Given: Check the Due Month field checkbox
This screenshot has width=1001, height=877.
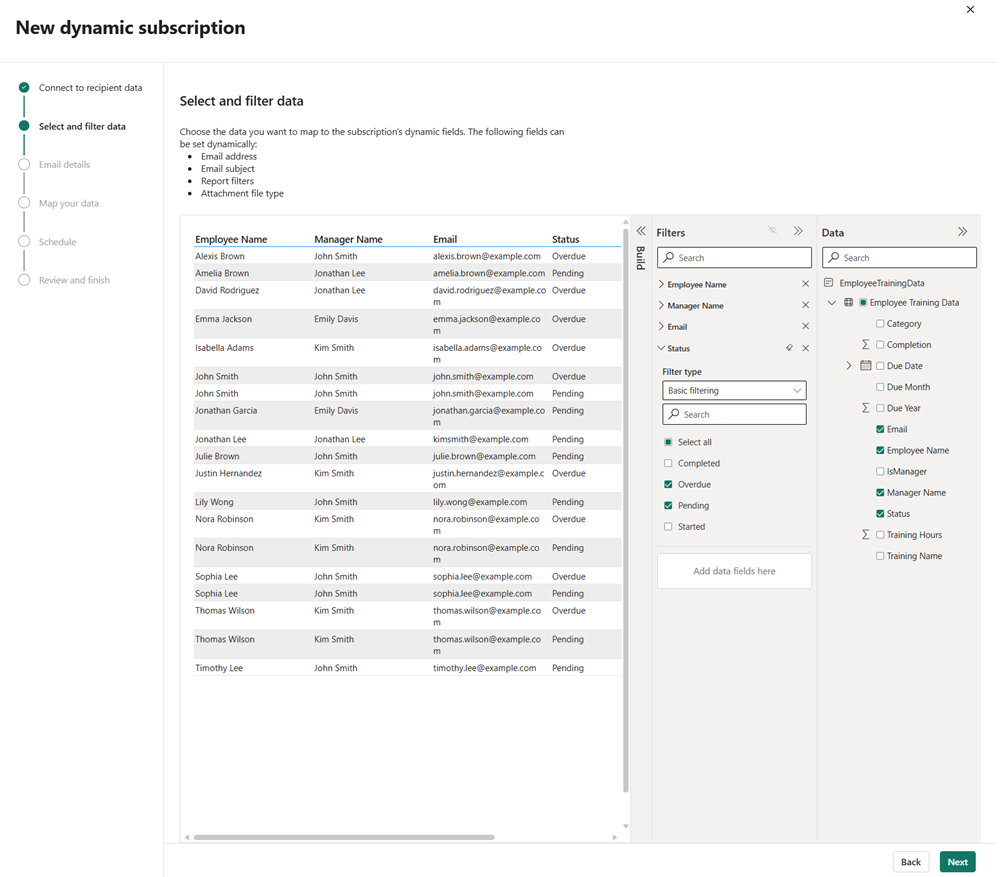Looking at the screenshot, I should [x=880, y=387].
